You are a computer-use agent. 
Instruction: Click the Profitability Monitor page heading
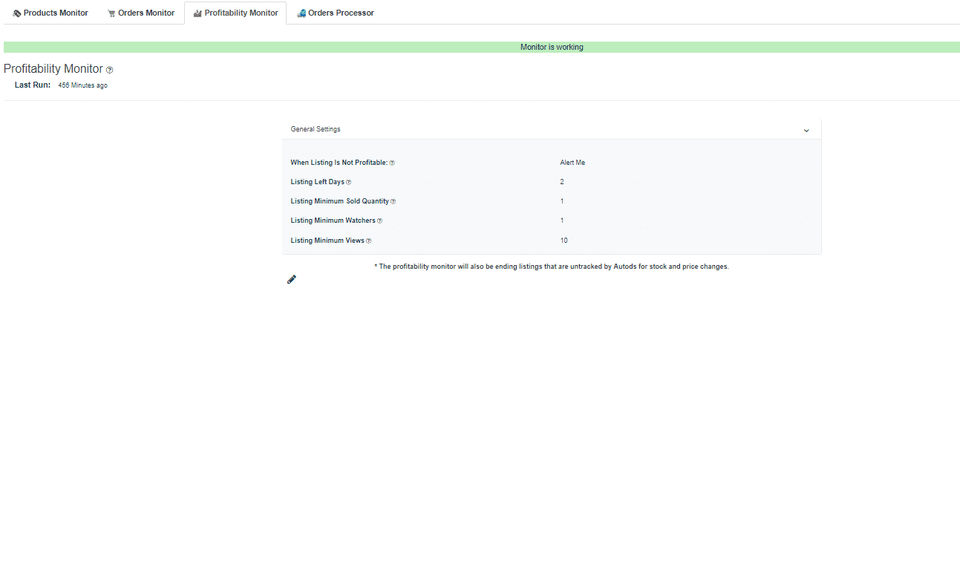(53, 69)
